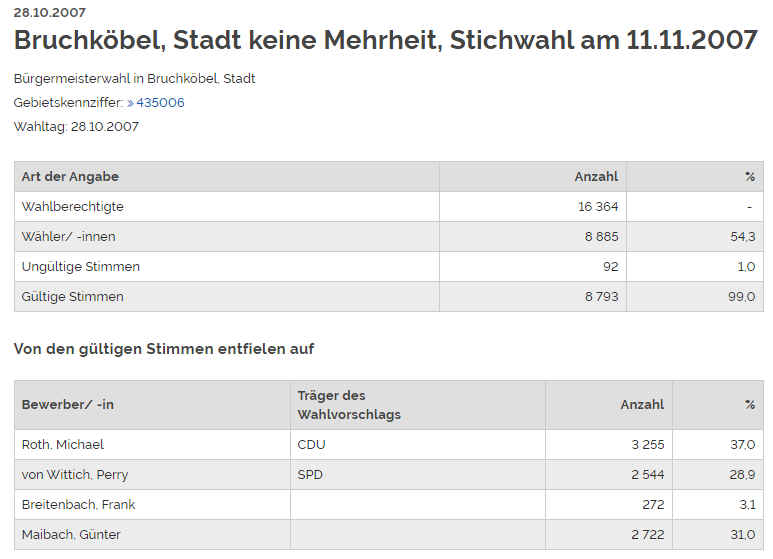Click the 'Träger des Wahlvorschlags' column header
Image resolution: width=773 pixels, height=559 pixels.
tap(349, 405)
